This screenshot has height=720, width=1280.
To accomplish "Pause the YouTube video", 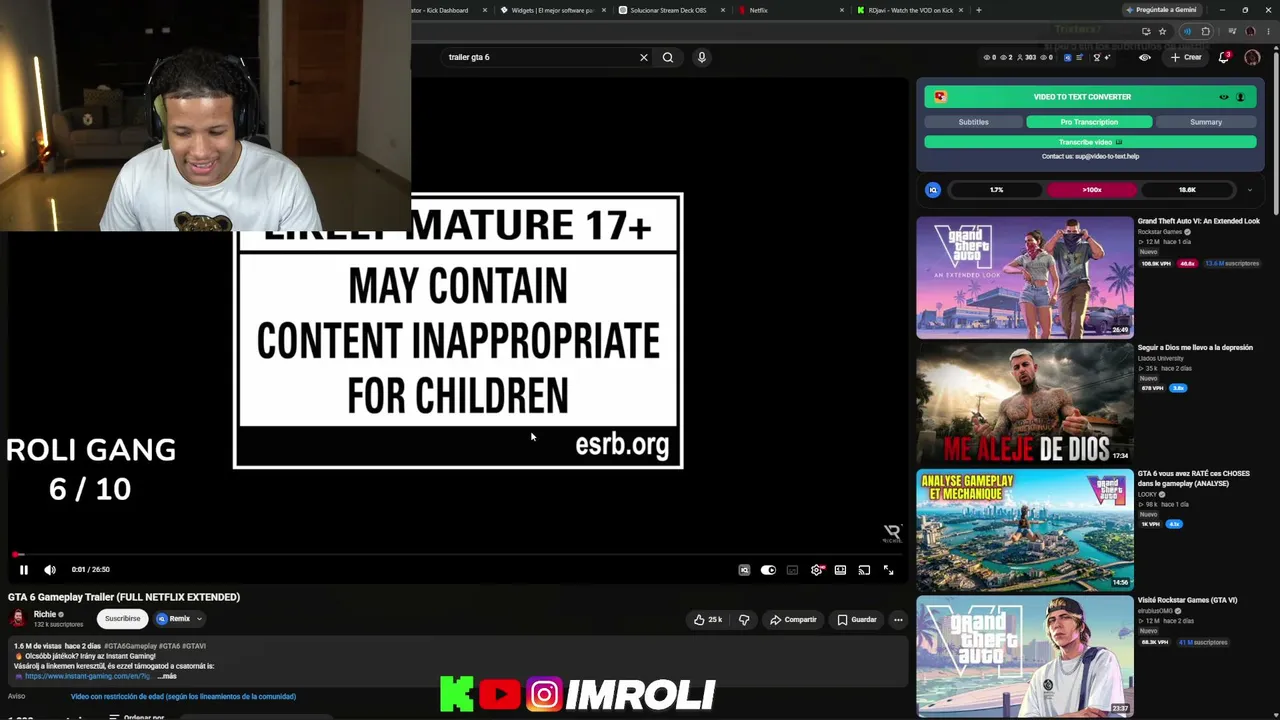I will point(24,570).
